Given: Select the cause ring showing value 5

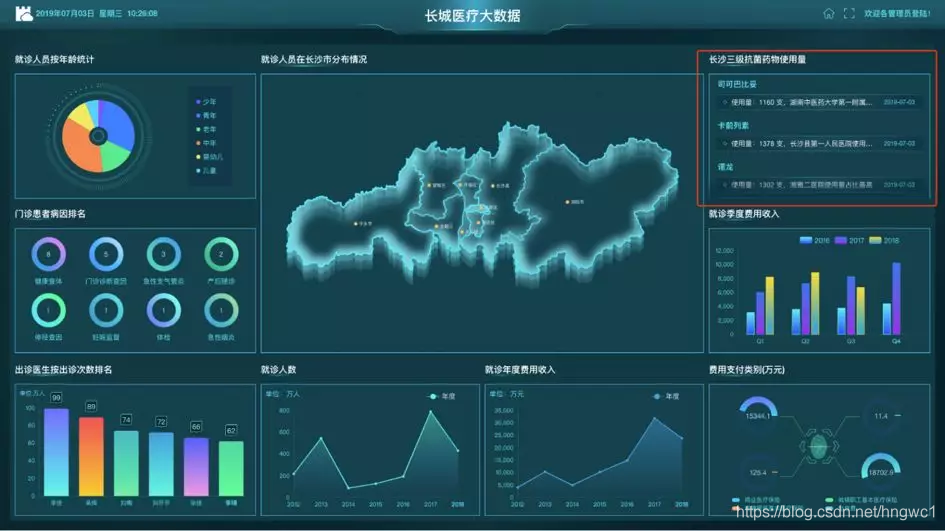Looking at the screenshot, I should 106,254.
